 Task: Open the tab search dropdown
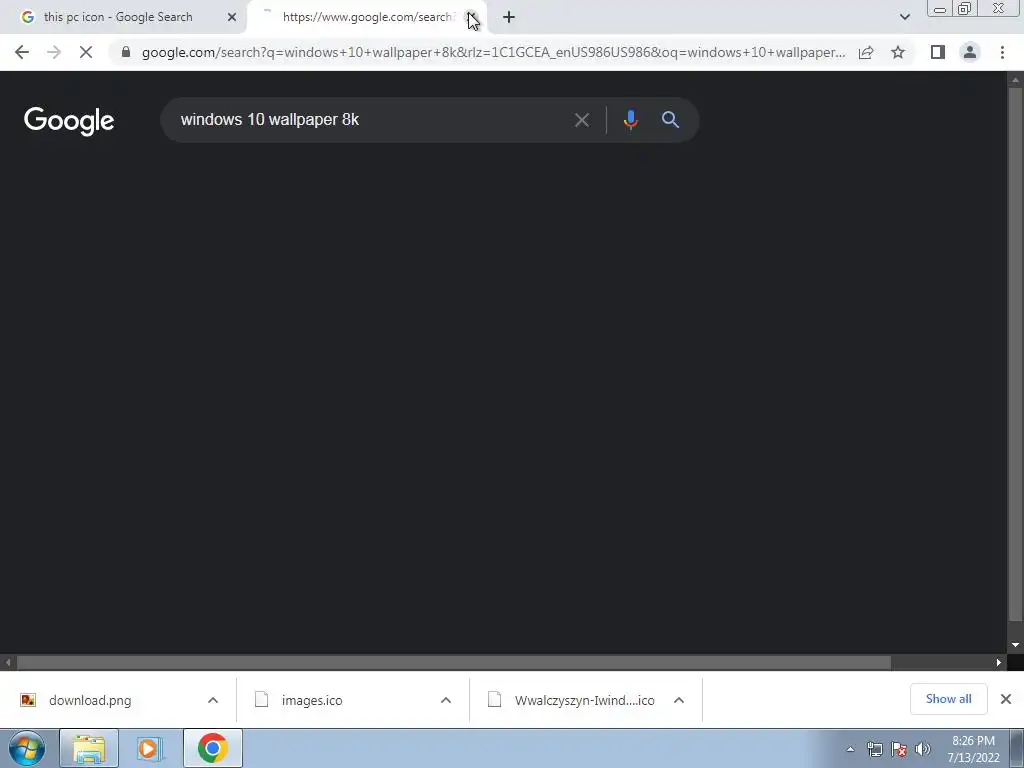coord(904,17)
